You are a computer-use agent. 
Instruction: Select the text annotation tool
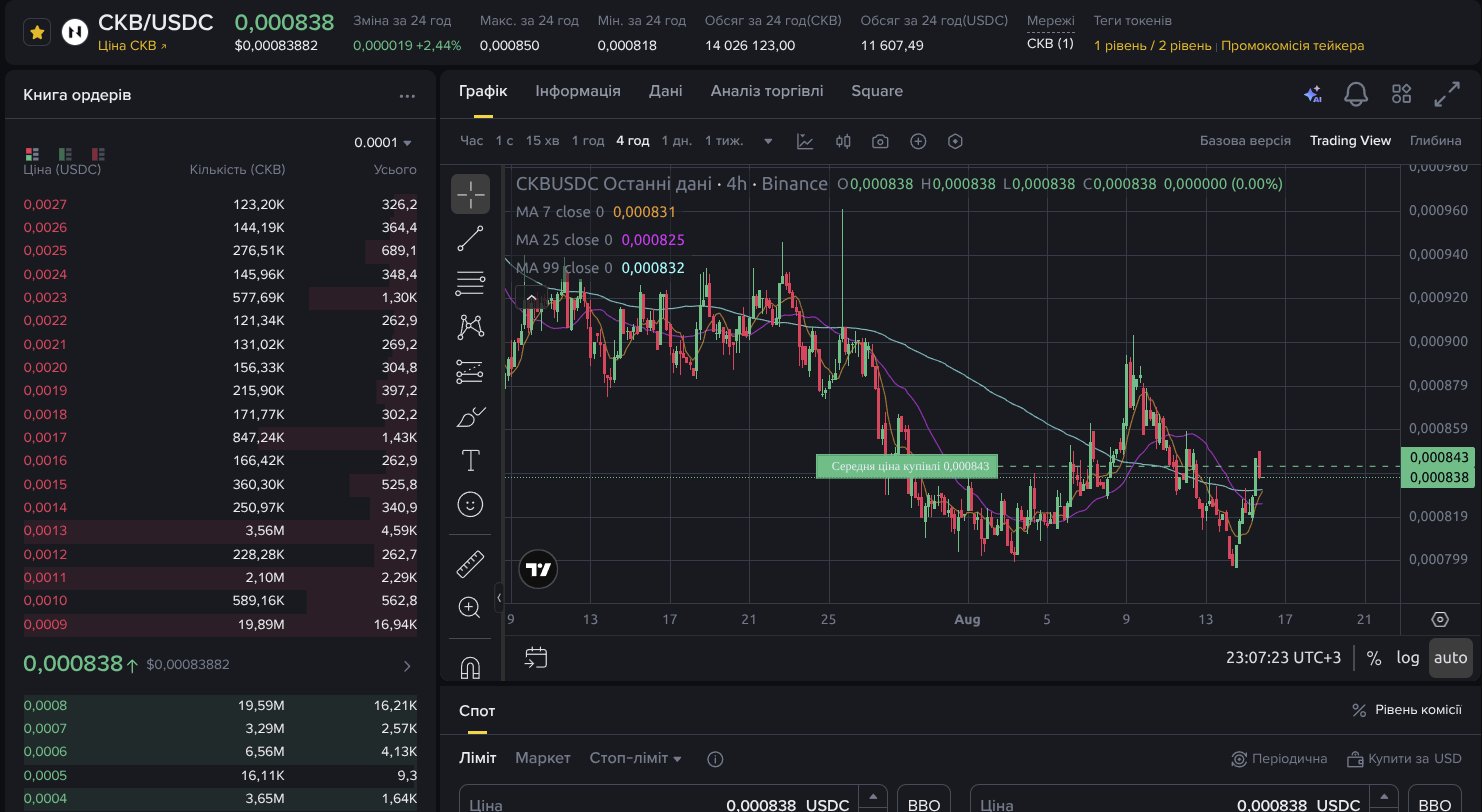(470, 460)
